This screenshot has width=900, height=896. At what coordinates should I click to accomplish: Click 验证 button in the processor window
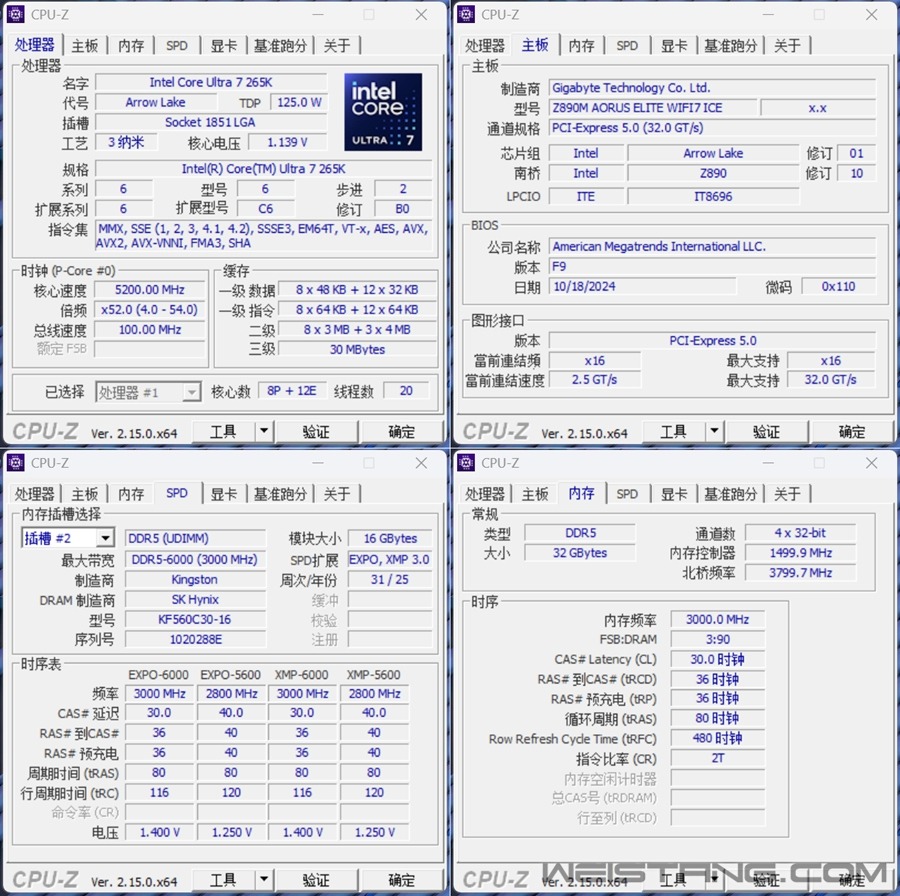point(316,431)
